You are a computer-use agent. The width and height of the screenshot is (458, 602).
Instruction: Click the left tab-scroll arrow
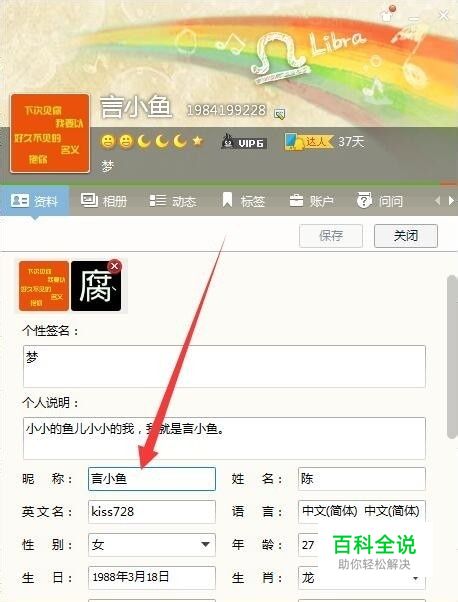437,200
